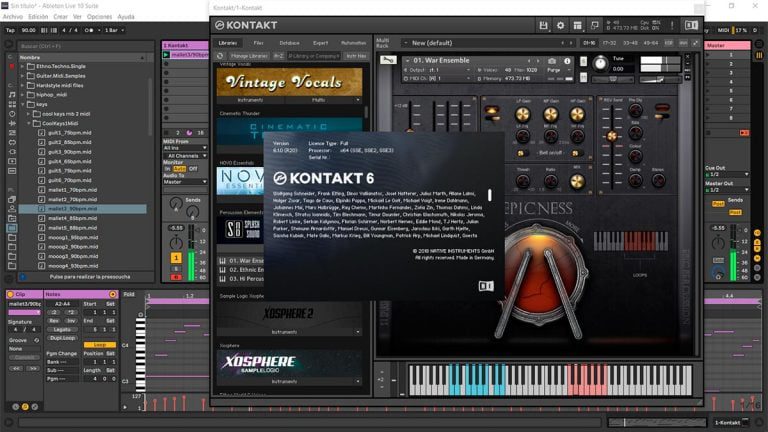Click the Groove hot-swap icon

click(x=36, y=340)
